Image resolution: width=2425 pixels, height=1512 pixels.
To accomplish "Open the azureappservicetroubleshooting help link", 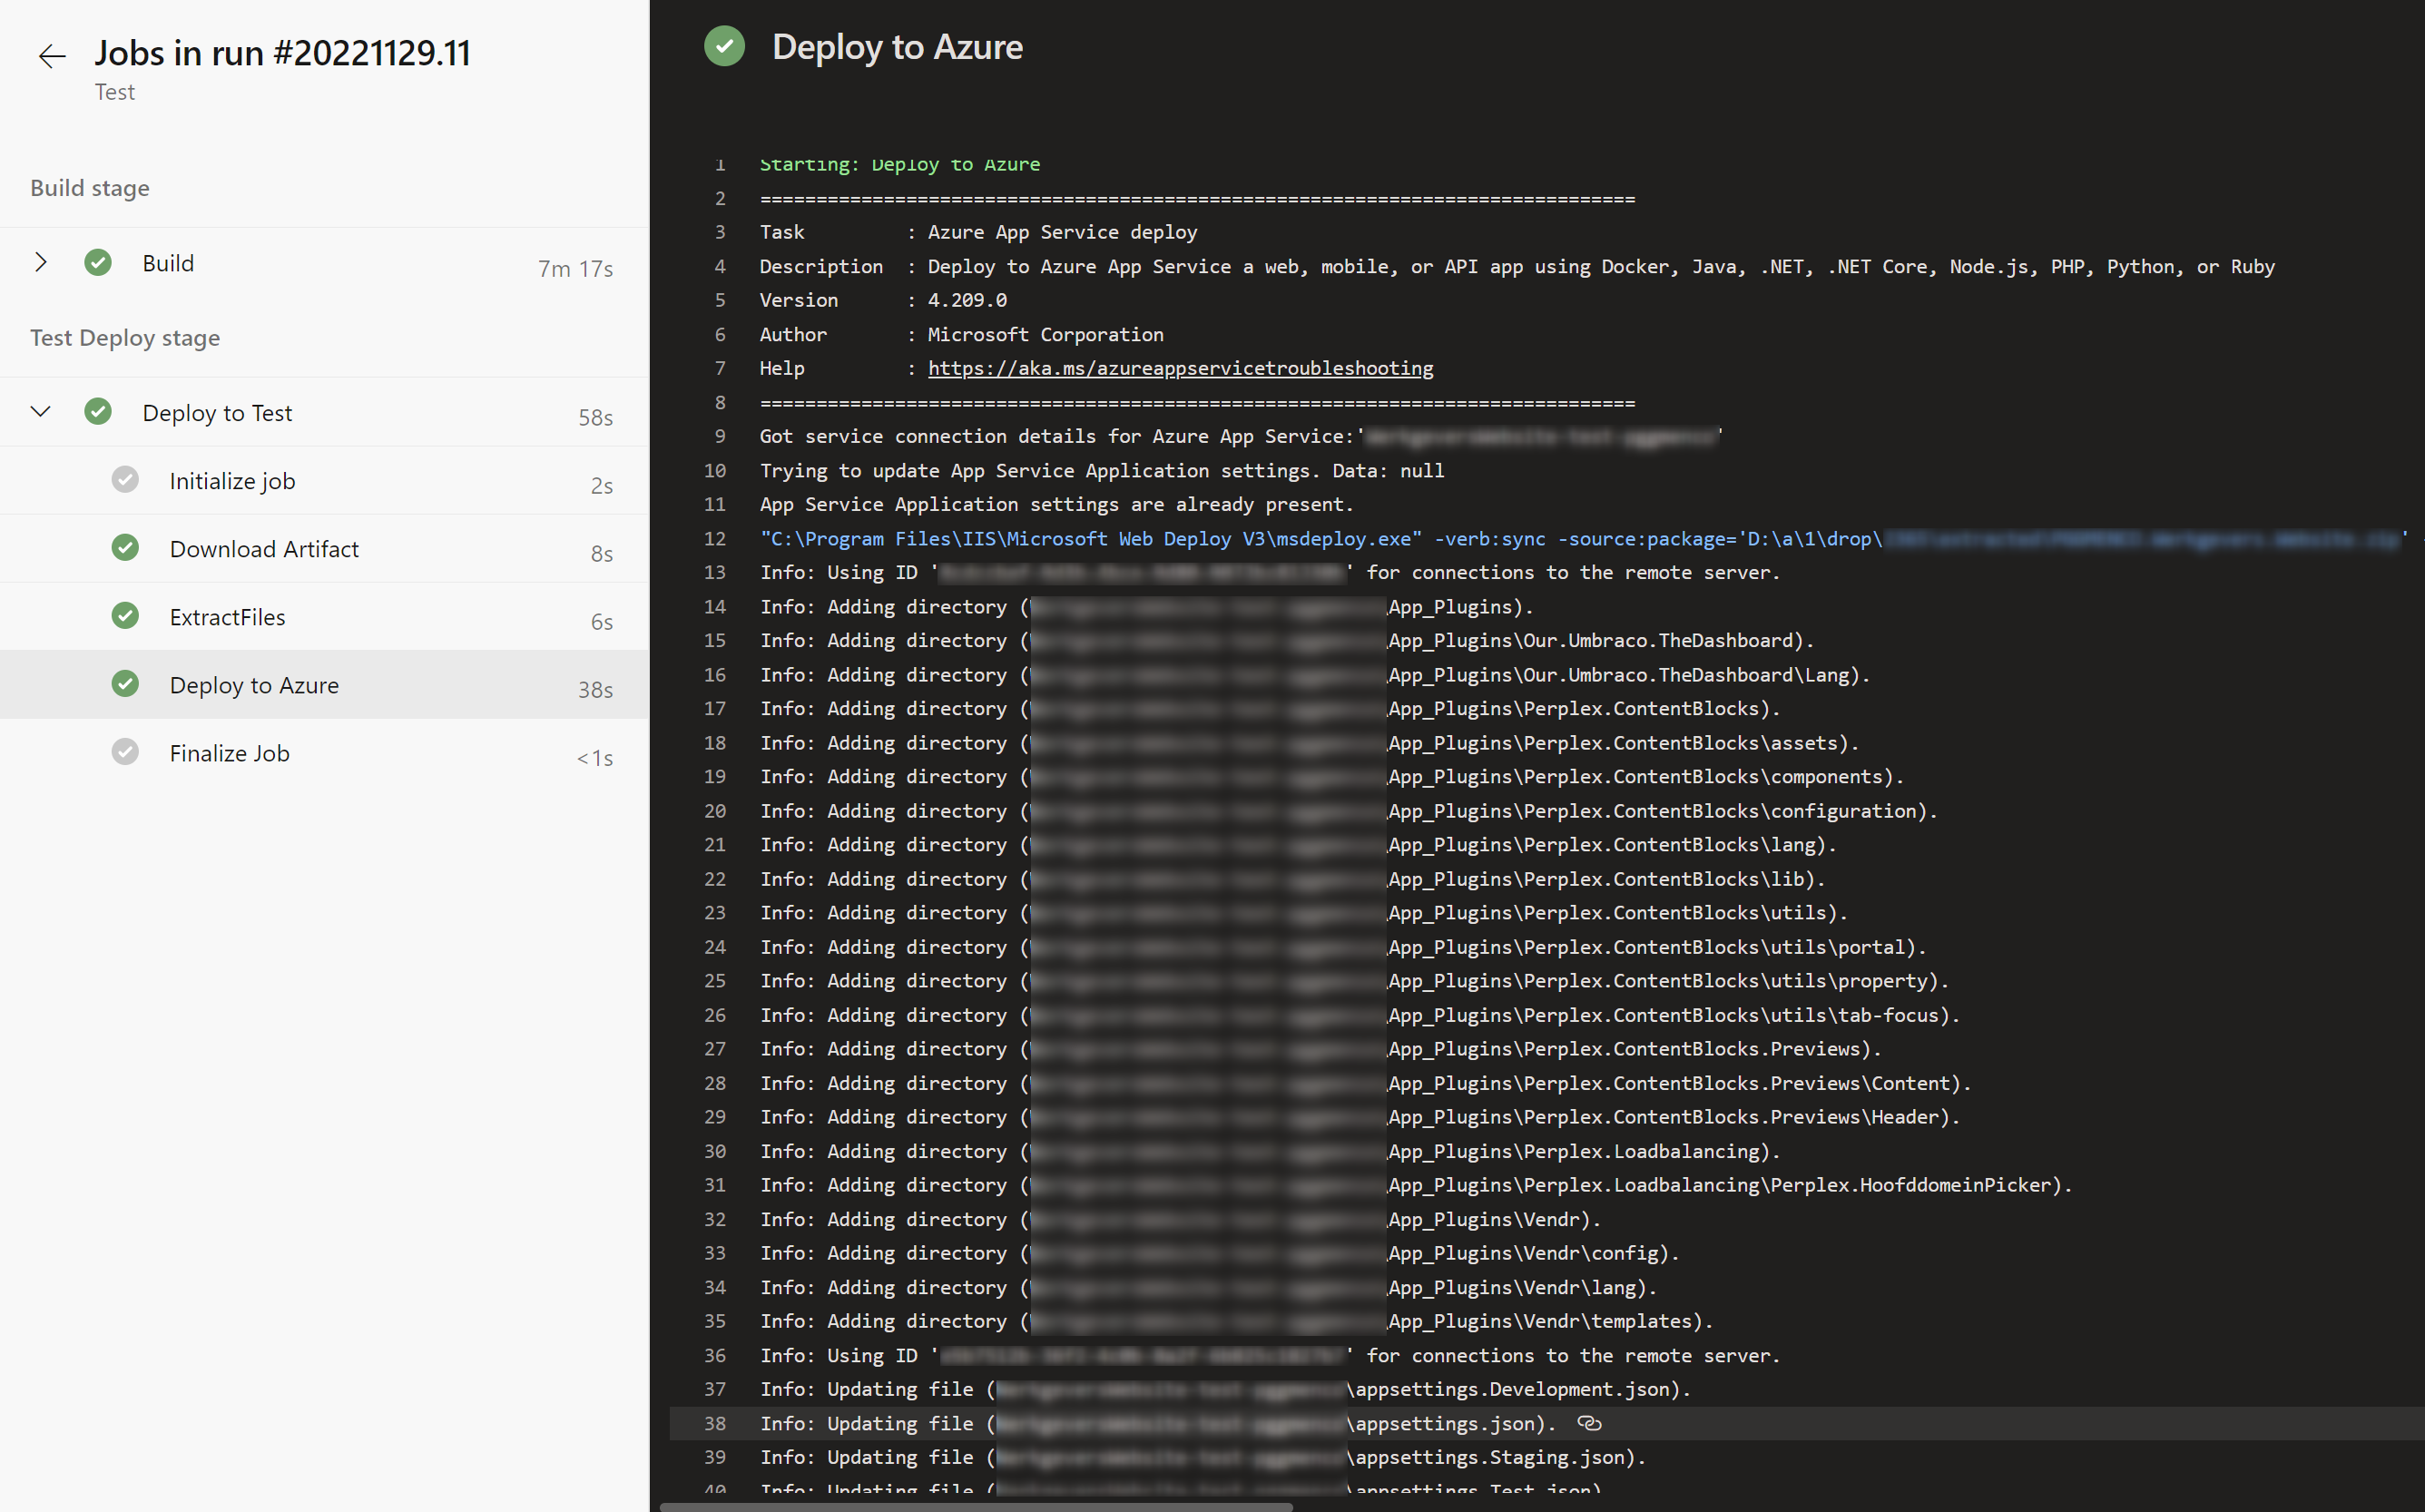I will [x=1180, y=368].
